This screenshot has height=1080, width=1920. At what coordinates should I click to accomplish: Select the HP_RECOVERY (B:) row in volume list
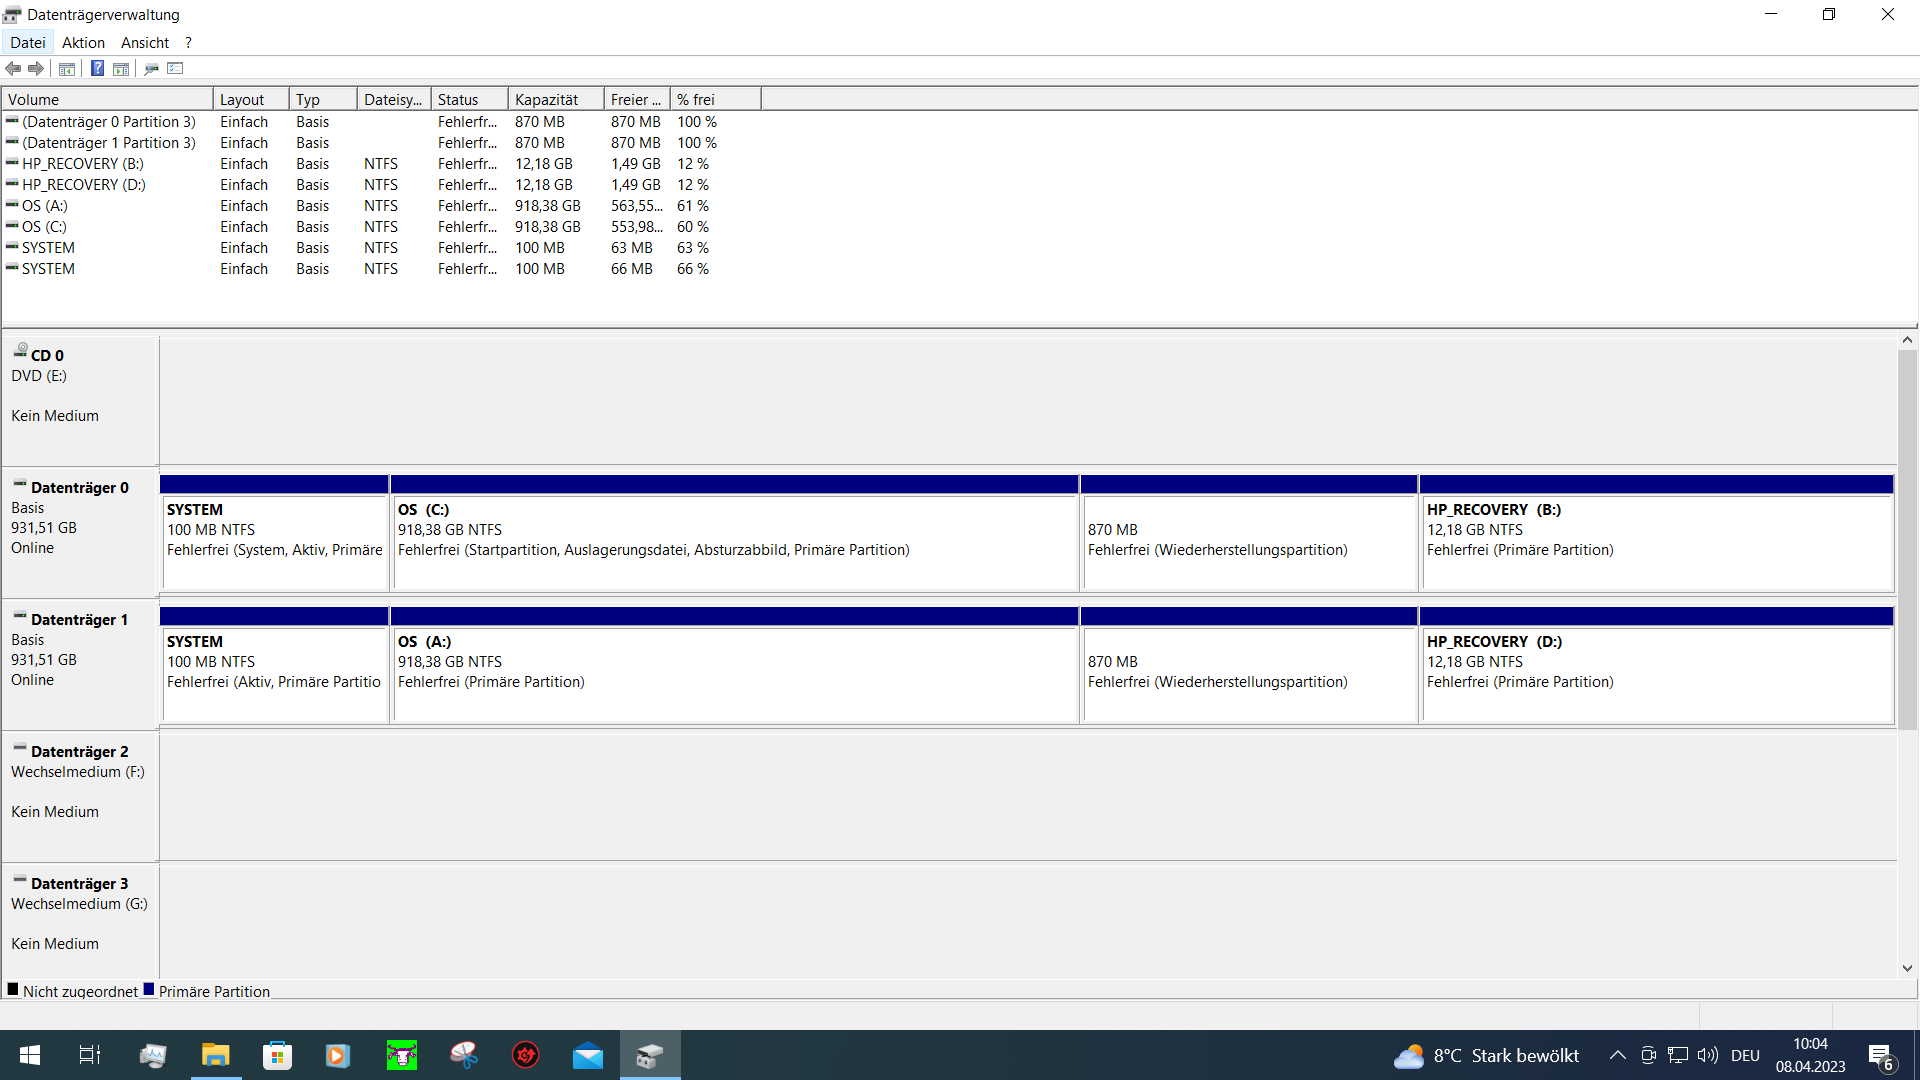[83, 163]
